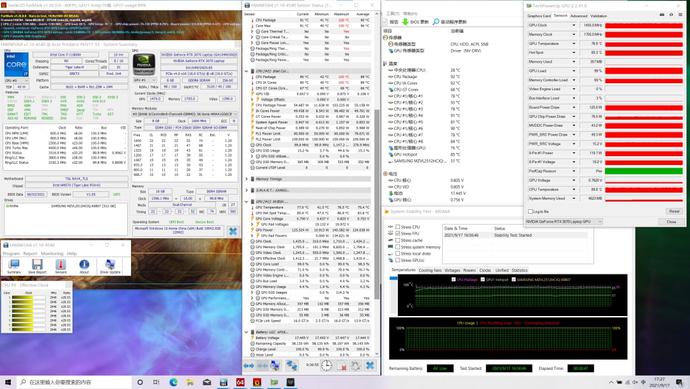Click the clock icon in sensor toolbar
This screenshot has width=690, height=389.
[326, 365]
